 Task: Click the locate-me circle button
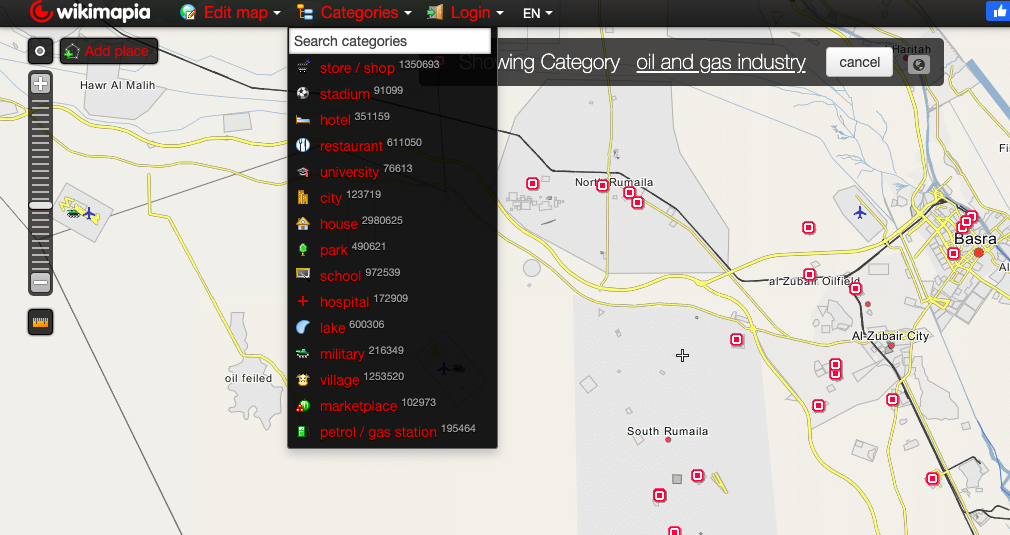pyautogui.click(x=40, y=51)
